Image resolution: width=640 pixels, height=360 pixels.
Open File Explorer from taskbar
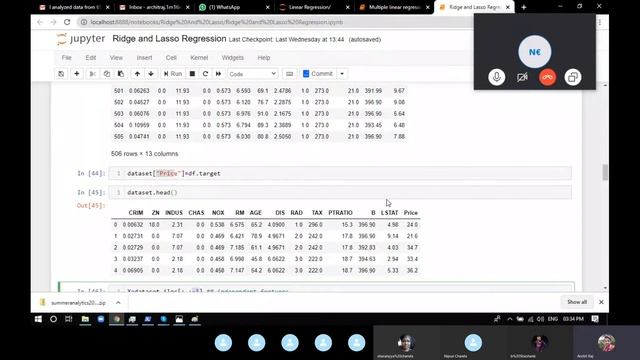pyautogui.click(x=85, y=319)
